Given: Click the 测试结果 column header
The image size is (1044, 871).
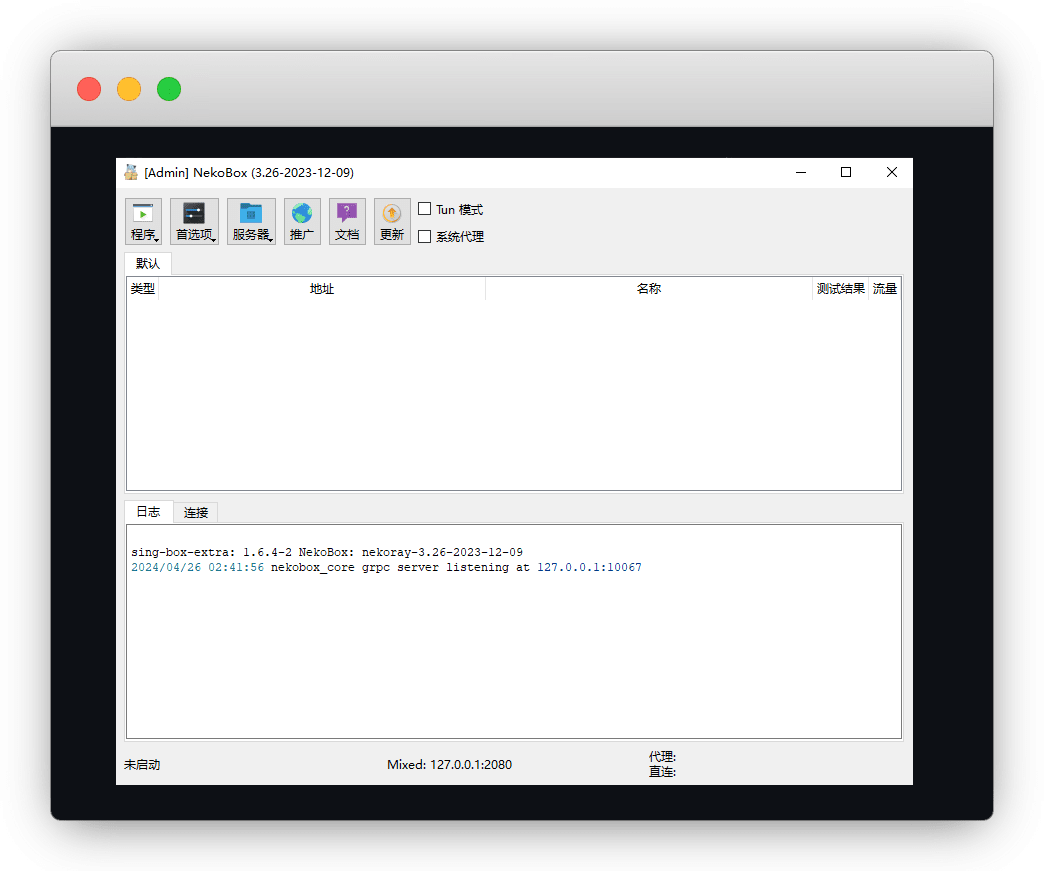Looking at the screenshot, I should pyautogui.click(x=840, y=289).
